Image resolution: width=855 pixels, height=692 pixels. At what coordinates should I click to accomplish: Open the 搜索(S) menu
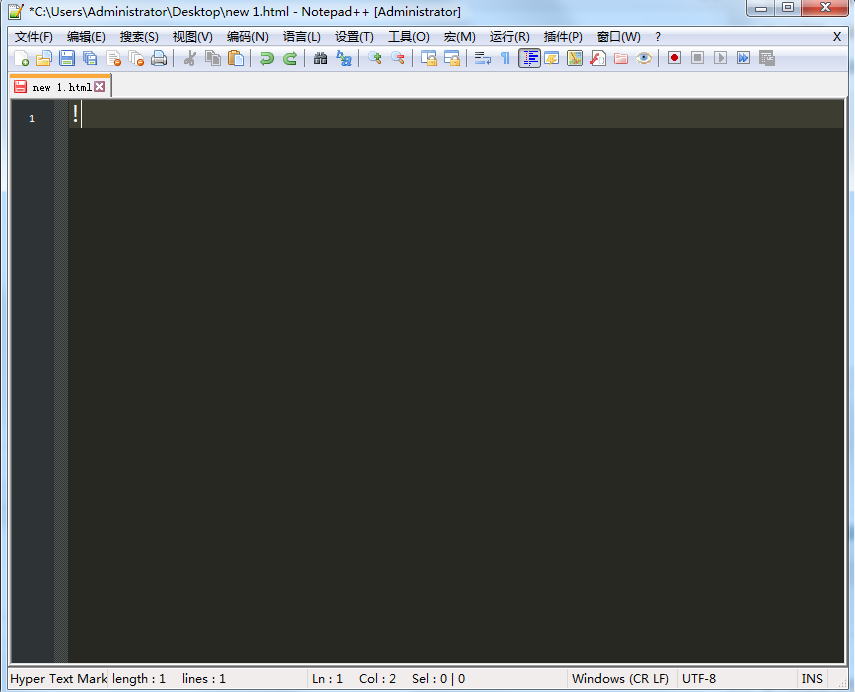(x=139, y=37)
